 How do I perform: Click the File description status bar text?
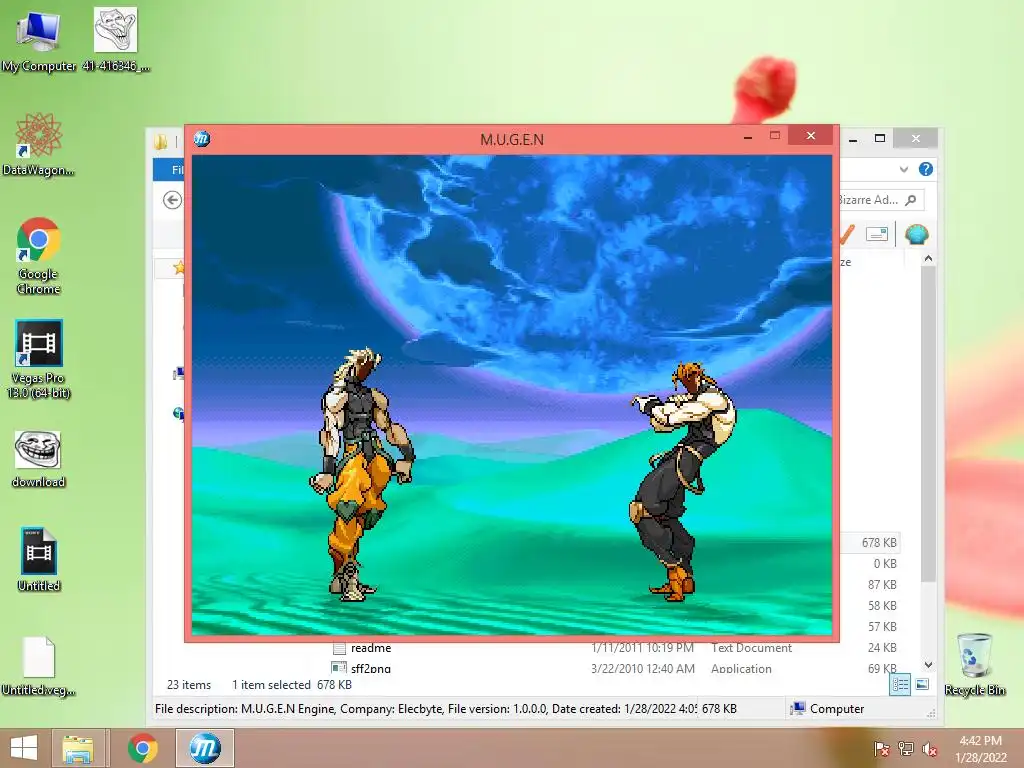tap(425, 709)
